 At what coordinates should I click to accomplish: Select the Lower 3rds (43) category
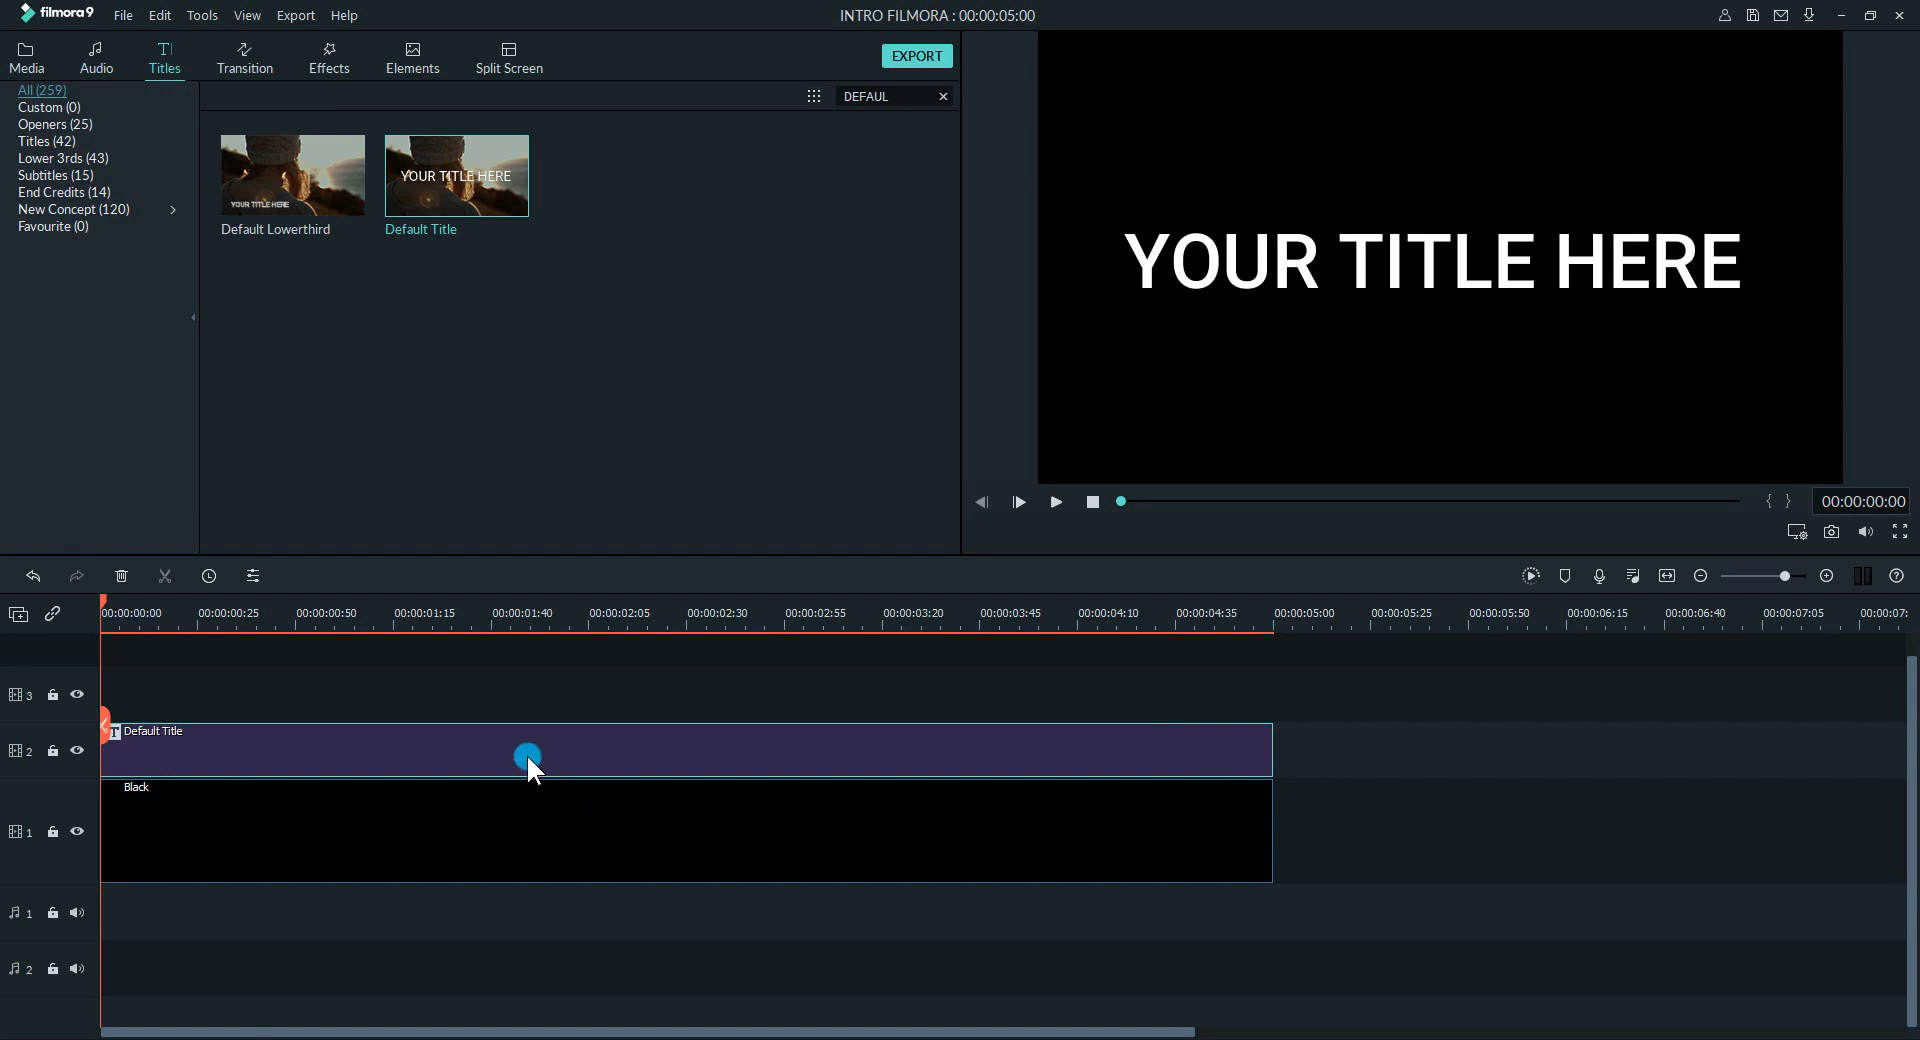[63, 158]
